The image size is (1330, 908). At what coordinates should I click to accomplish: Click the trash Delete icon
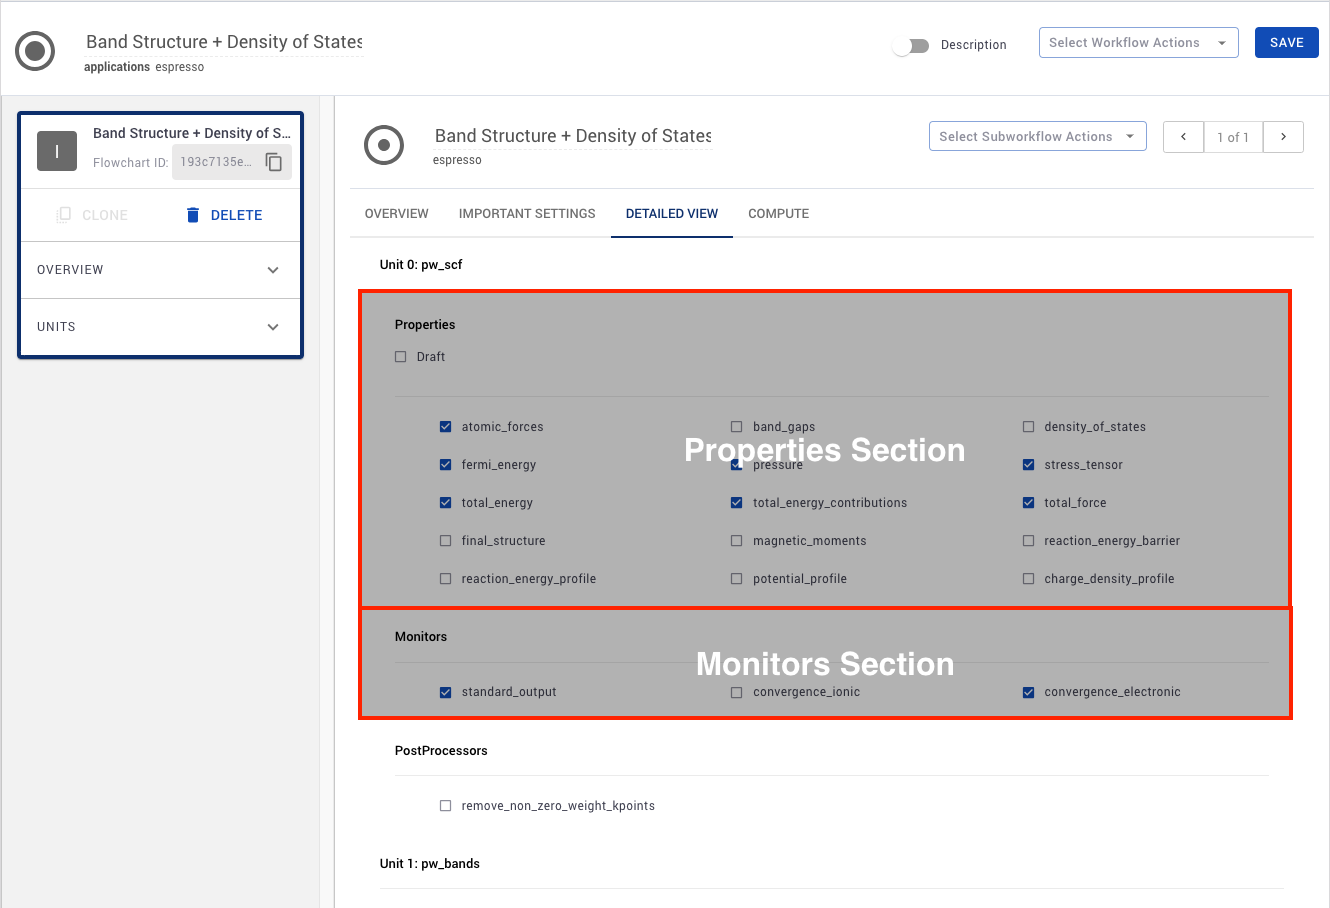tap(193, 215)
